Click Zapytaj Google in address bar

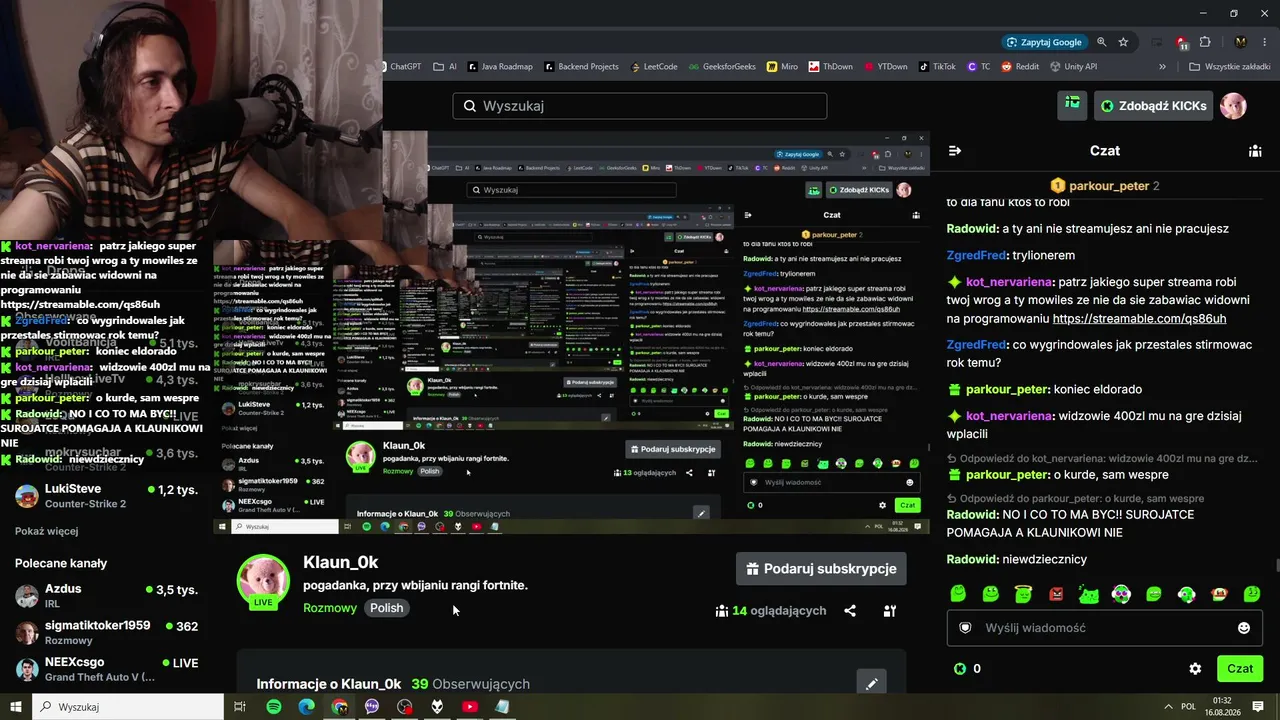pos(1044,42)
